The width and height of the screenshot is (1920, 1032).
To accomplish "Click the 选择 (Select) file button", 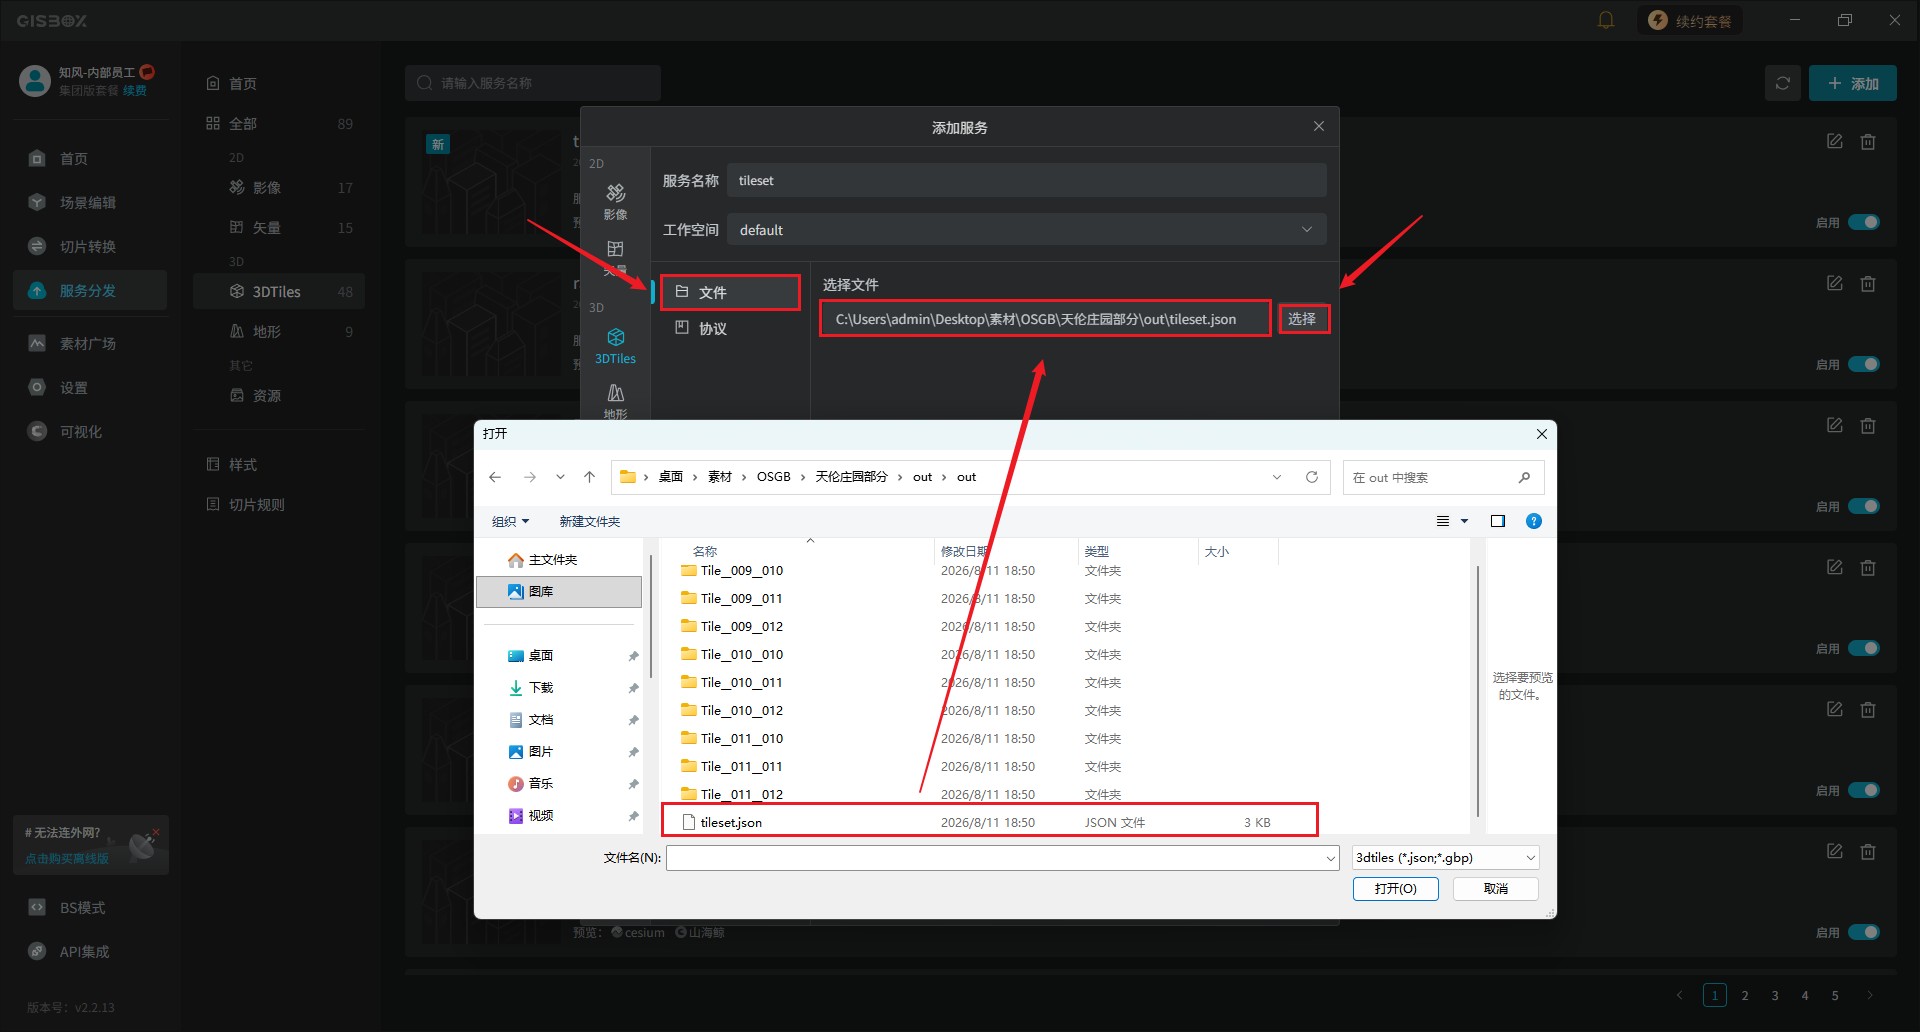I will [x=1303, y=319].
